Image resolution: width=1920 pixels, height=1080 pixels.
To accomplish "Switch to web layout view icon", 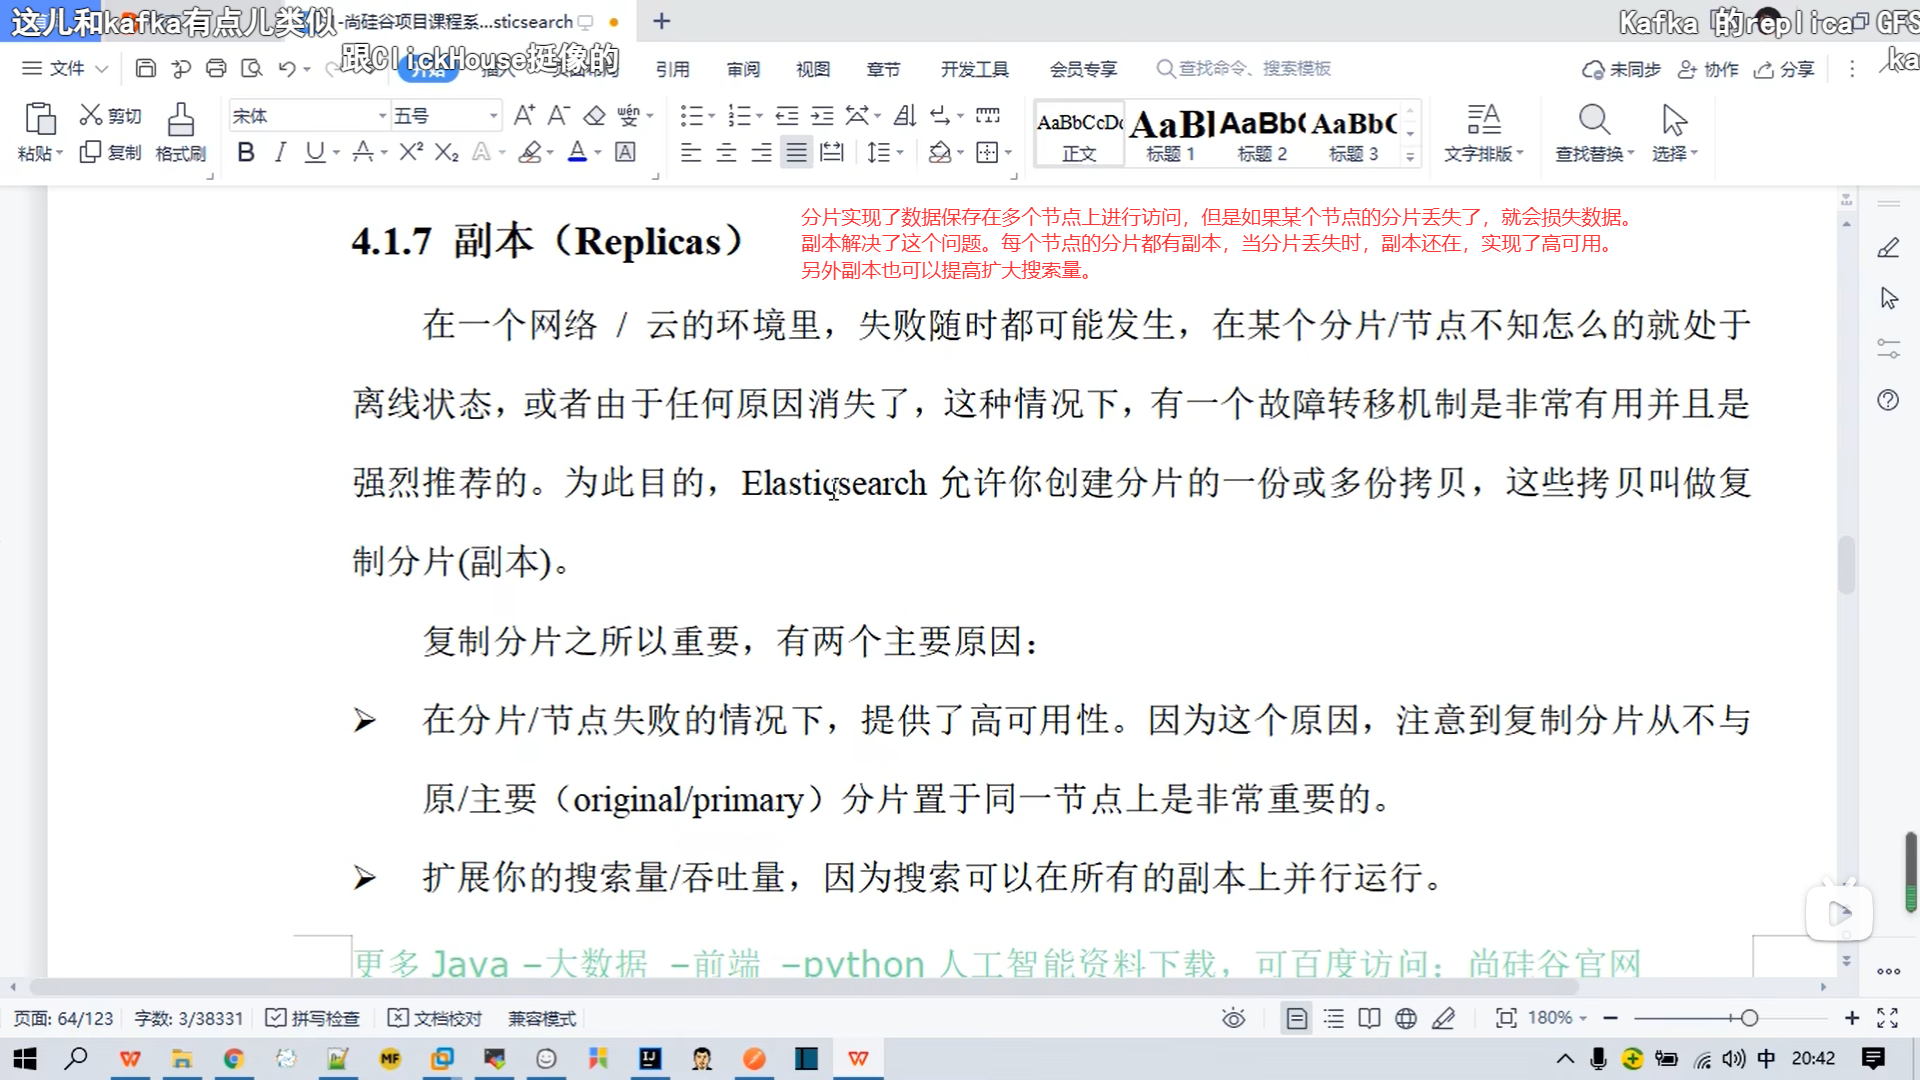I will tap(1406, 1018).
